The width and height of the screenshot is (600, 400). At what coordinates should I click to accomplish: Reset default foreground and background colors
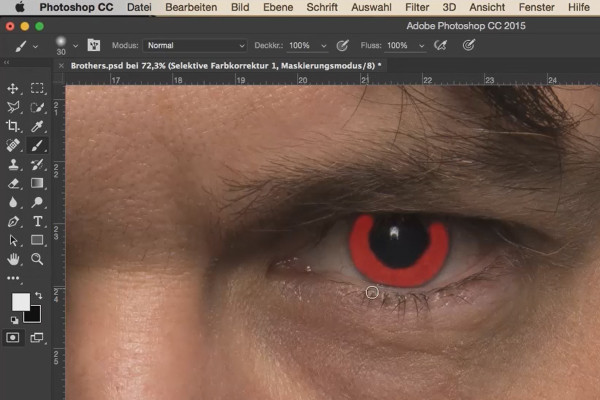[x=14, y=320]
